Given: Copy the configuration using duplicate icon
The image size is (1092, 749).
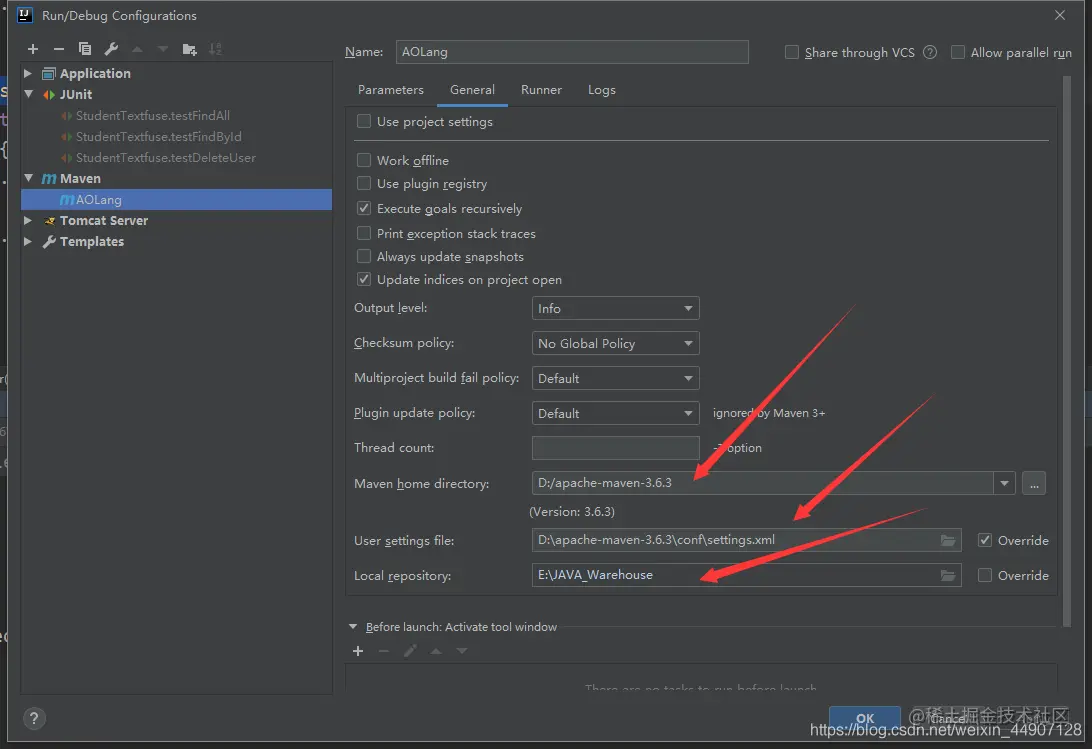Looking at the screenshot, I should tap(85, 49).
